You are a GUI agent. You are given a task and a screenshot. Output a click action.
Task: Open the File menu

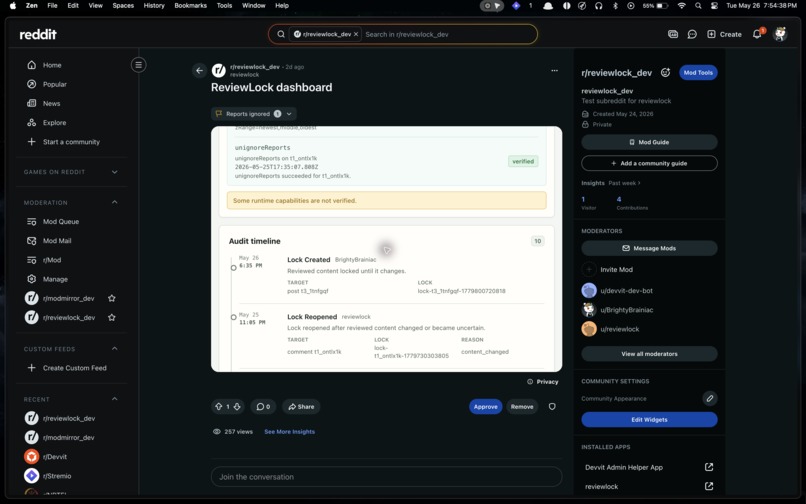point(52,6)
